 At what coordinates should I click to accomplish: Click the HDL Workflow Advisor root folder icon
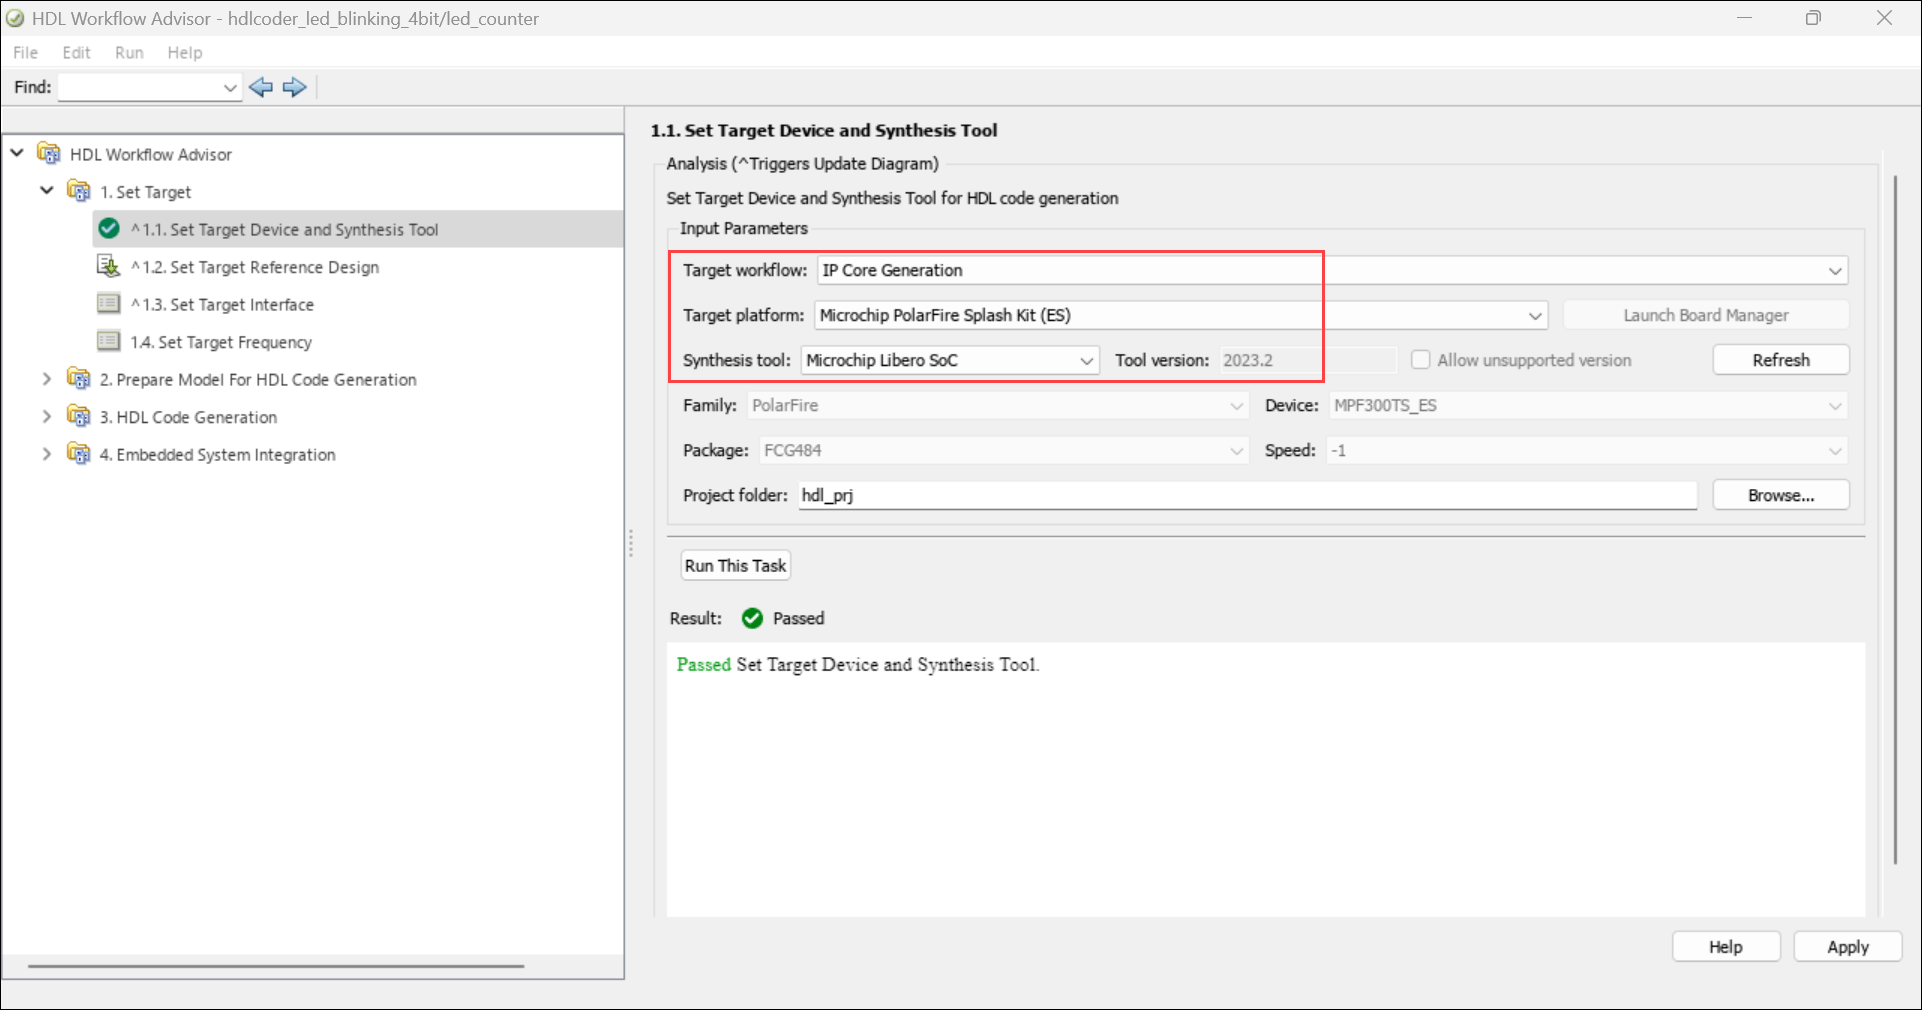coord(48,154)
